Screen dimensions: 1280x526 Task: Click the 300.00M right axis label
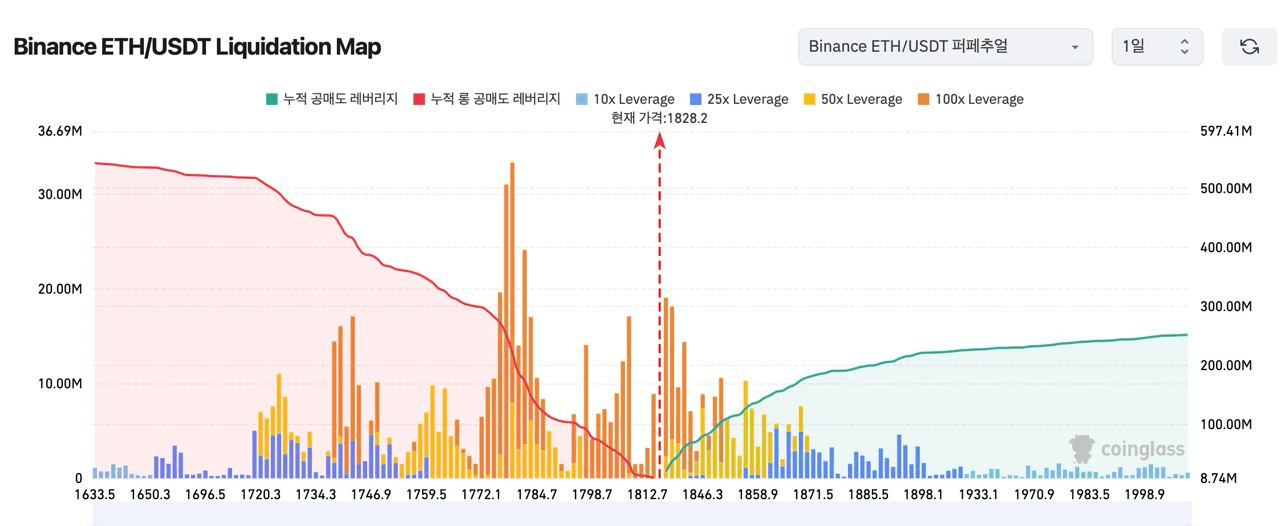[x=1225, y=306]
